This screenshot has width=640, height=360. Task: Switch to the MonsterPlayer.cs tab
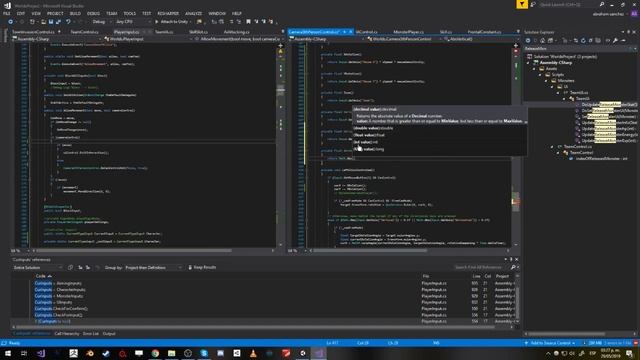click(409, 32)
